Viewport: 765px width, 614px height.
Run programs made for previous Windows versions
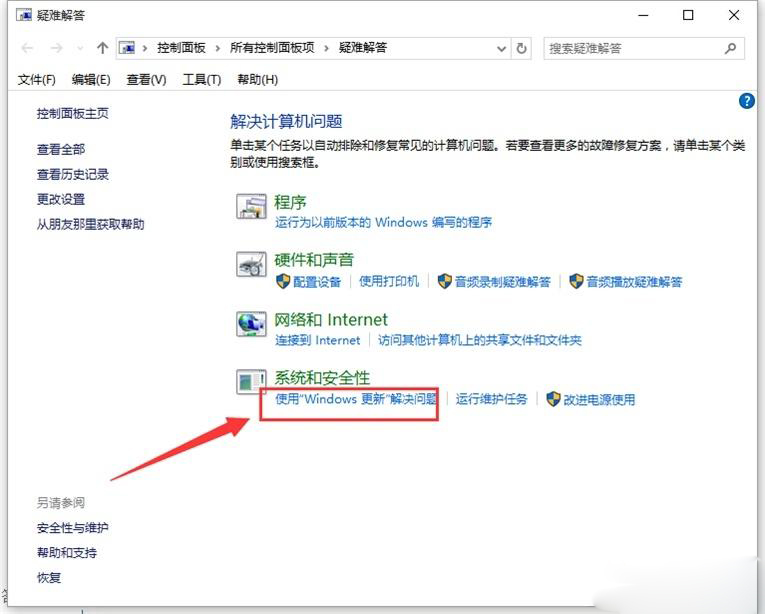pos(383,223)
